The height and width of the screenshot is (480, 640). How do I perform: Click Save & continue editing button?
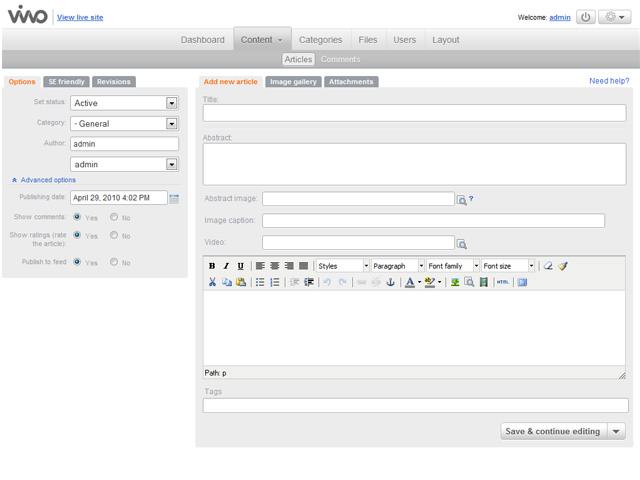point(553,431)
